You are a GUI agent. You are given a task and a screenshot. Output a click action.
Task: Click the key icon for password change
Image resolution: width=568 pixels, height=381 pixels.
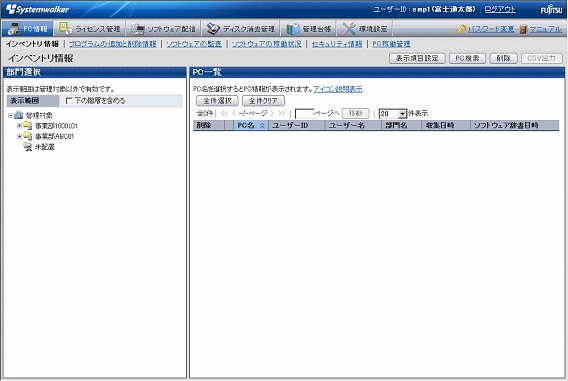[x=461, y=29]
